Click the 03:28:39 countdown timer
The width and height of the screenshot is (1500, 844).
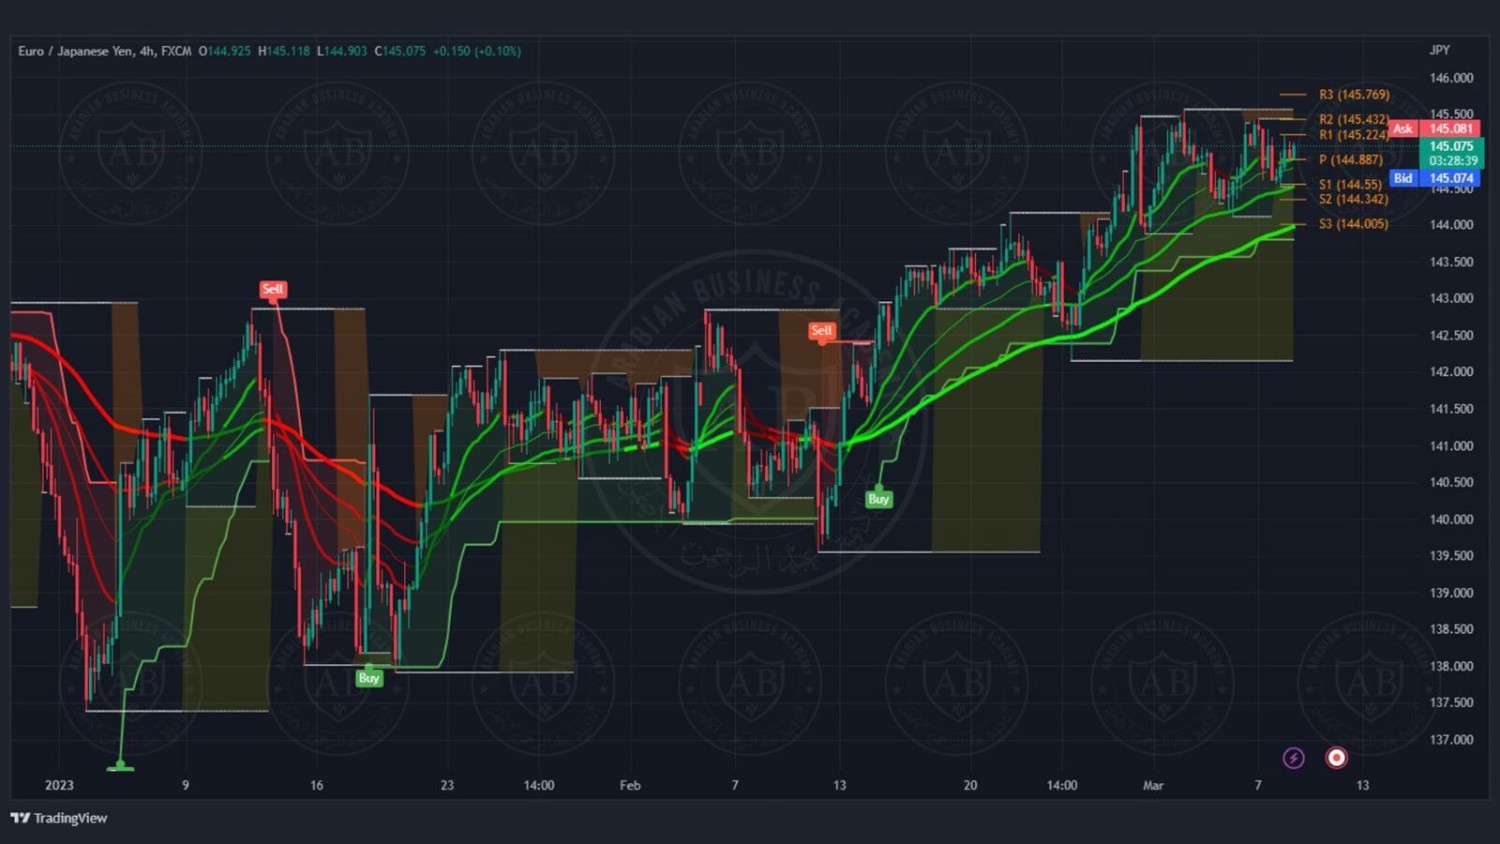(x=1453, y=161)
